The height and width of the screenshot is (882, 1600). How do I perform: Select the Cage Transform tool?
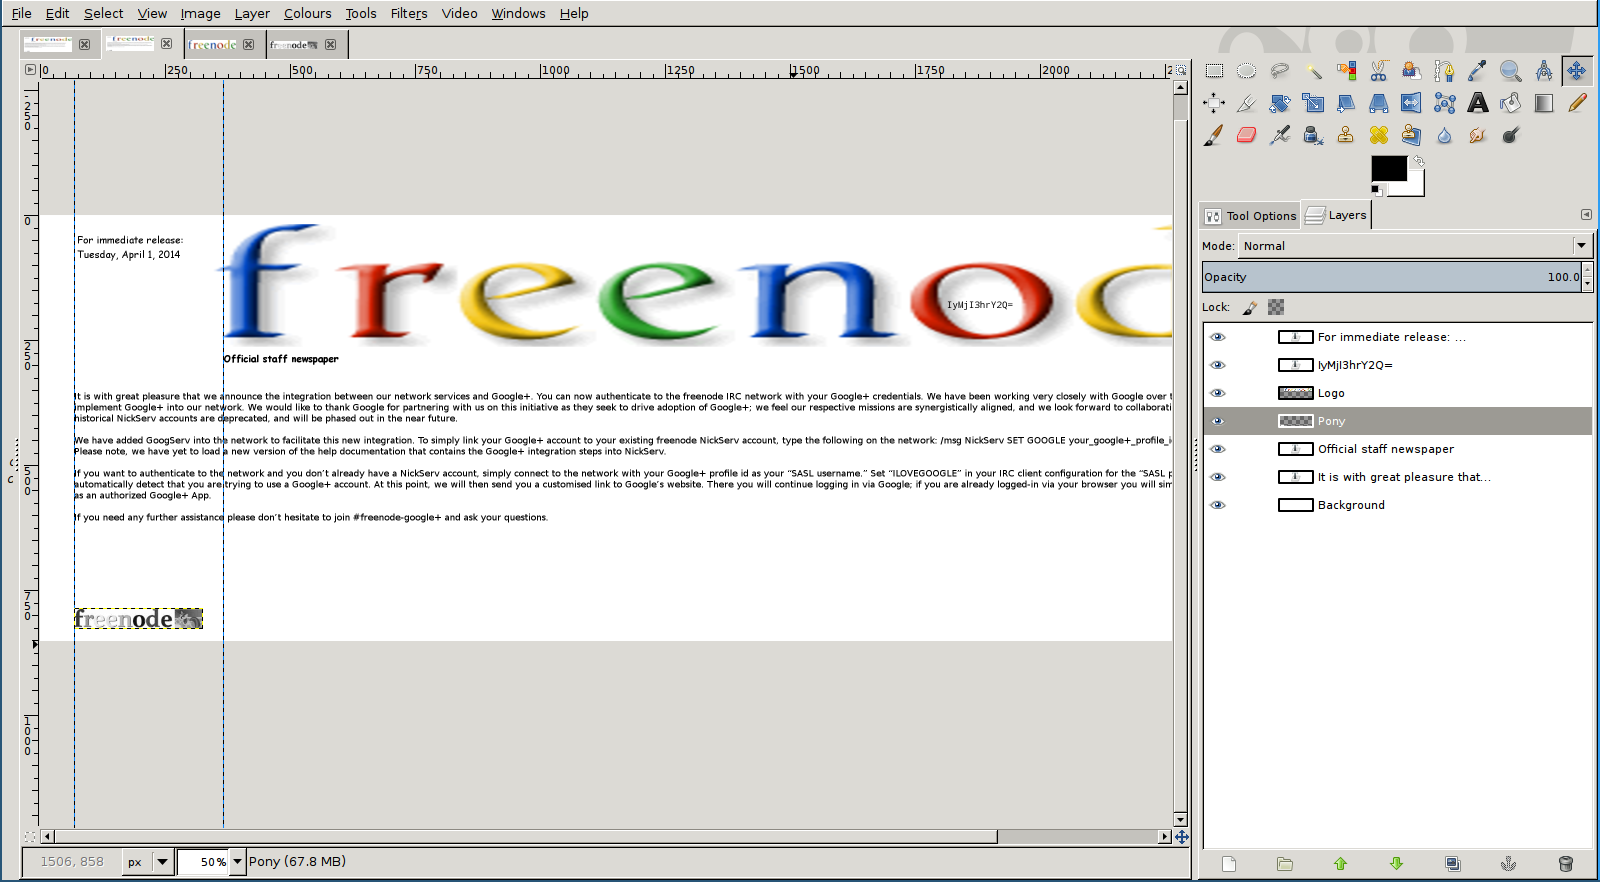coord(1444,103)
